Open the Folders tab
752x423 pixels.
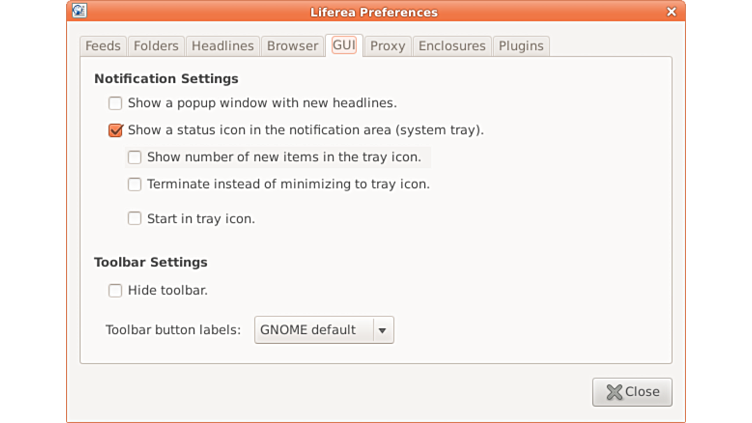point(156,46)
